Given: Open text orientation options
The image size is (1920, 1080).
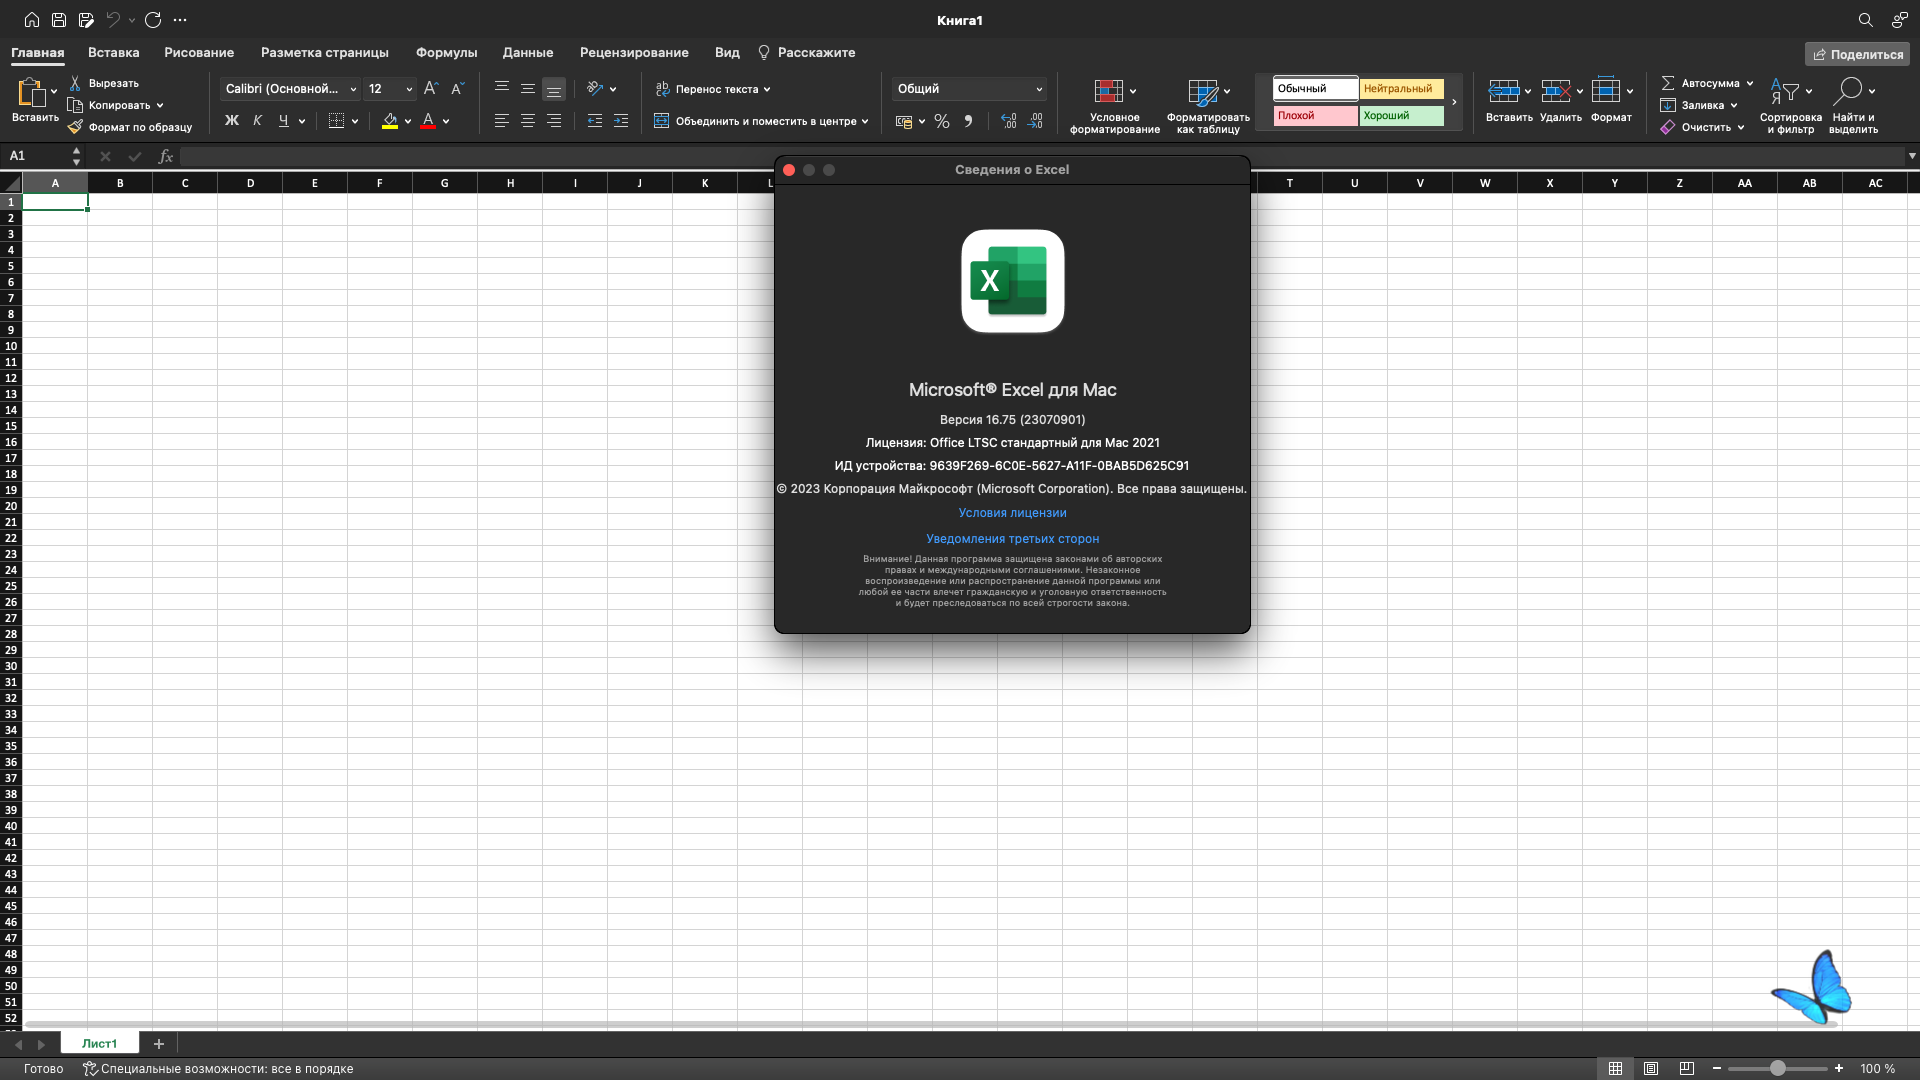Looking at the screenshot, I should coord(601,89).
